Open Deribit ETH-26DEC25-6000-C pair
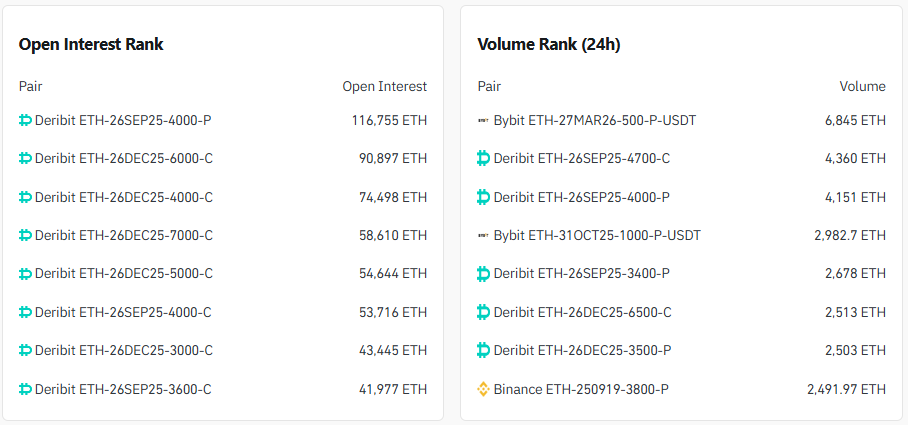The image size is (908, 425). click(x=124, y=158)
